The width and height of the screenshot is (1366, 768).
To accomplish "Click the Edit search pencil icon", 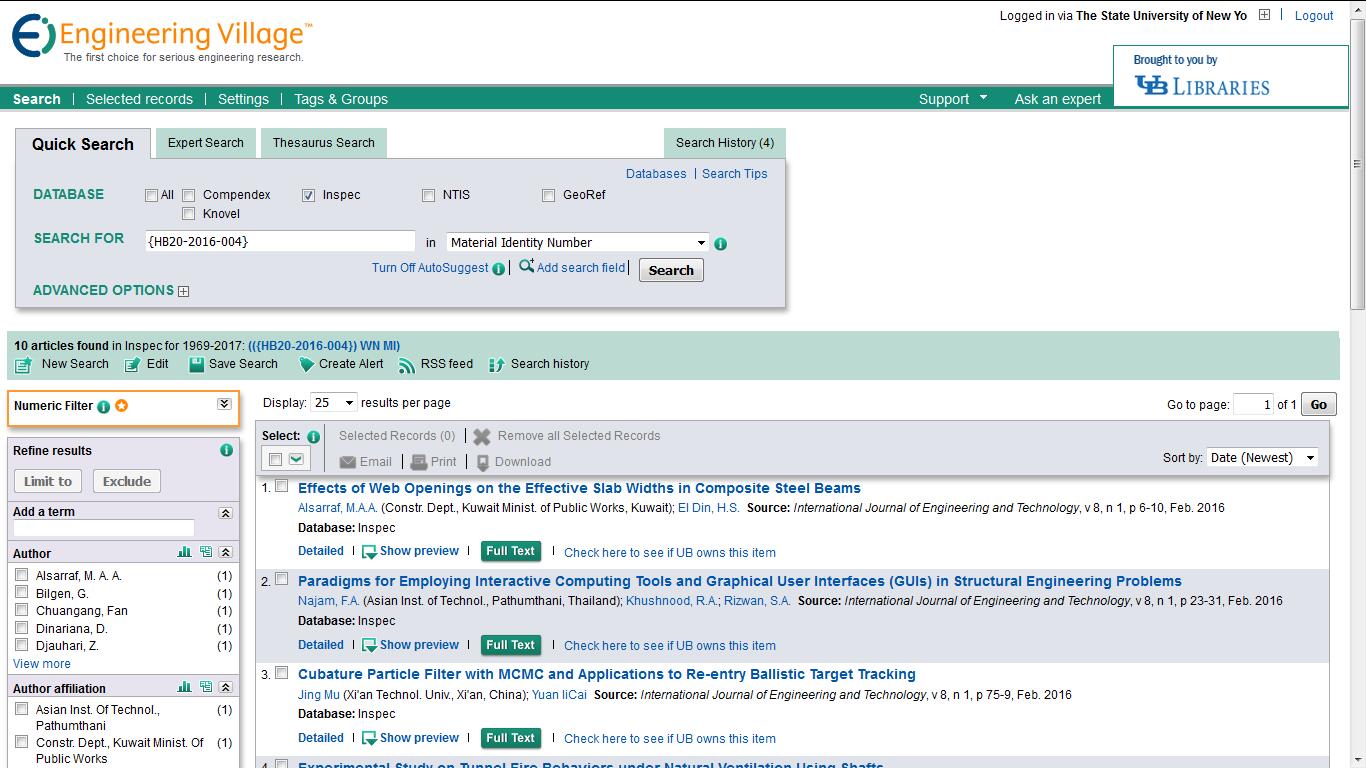I will (132, 365).
